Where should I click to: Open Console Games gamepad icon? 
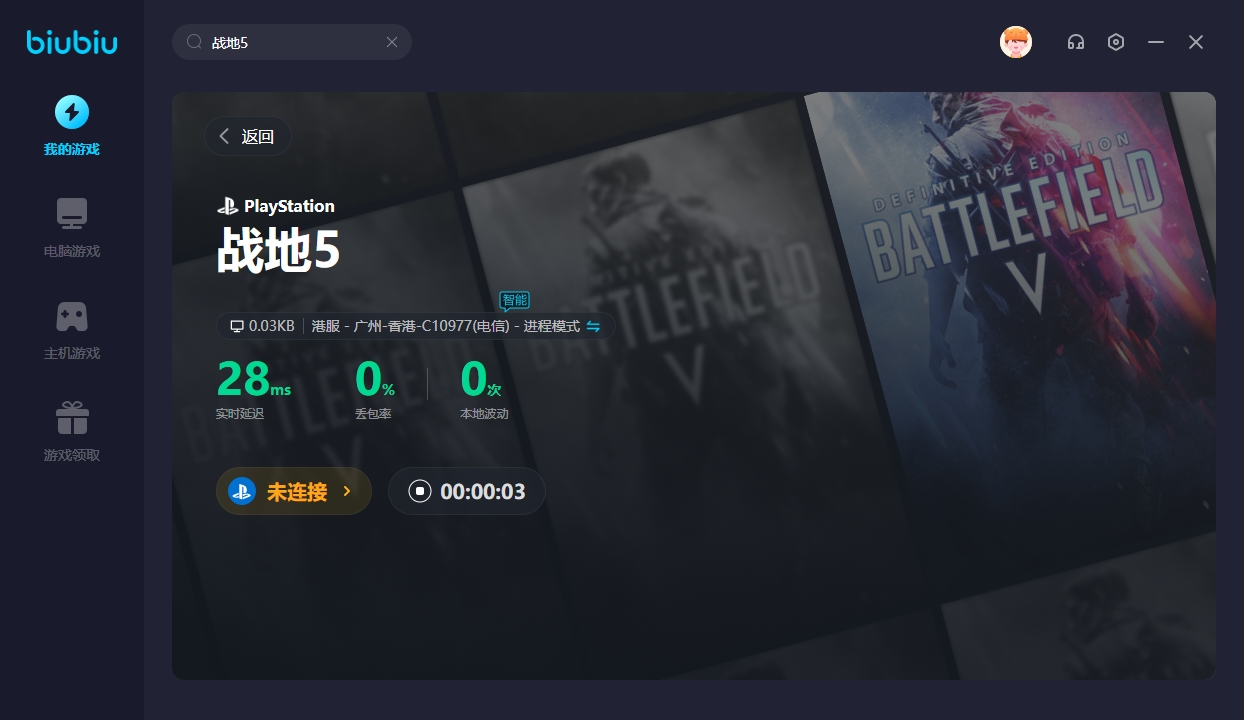coord(72,316)
